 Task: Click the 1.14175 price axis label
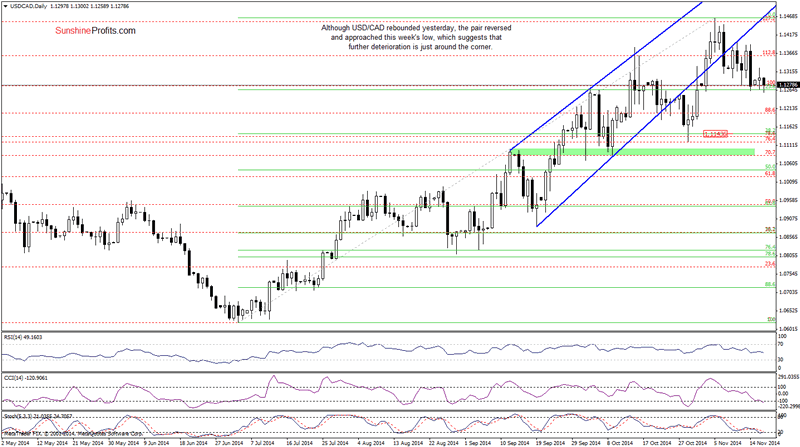click(x=788, y=35)
